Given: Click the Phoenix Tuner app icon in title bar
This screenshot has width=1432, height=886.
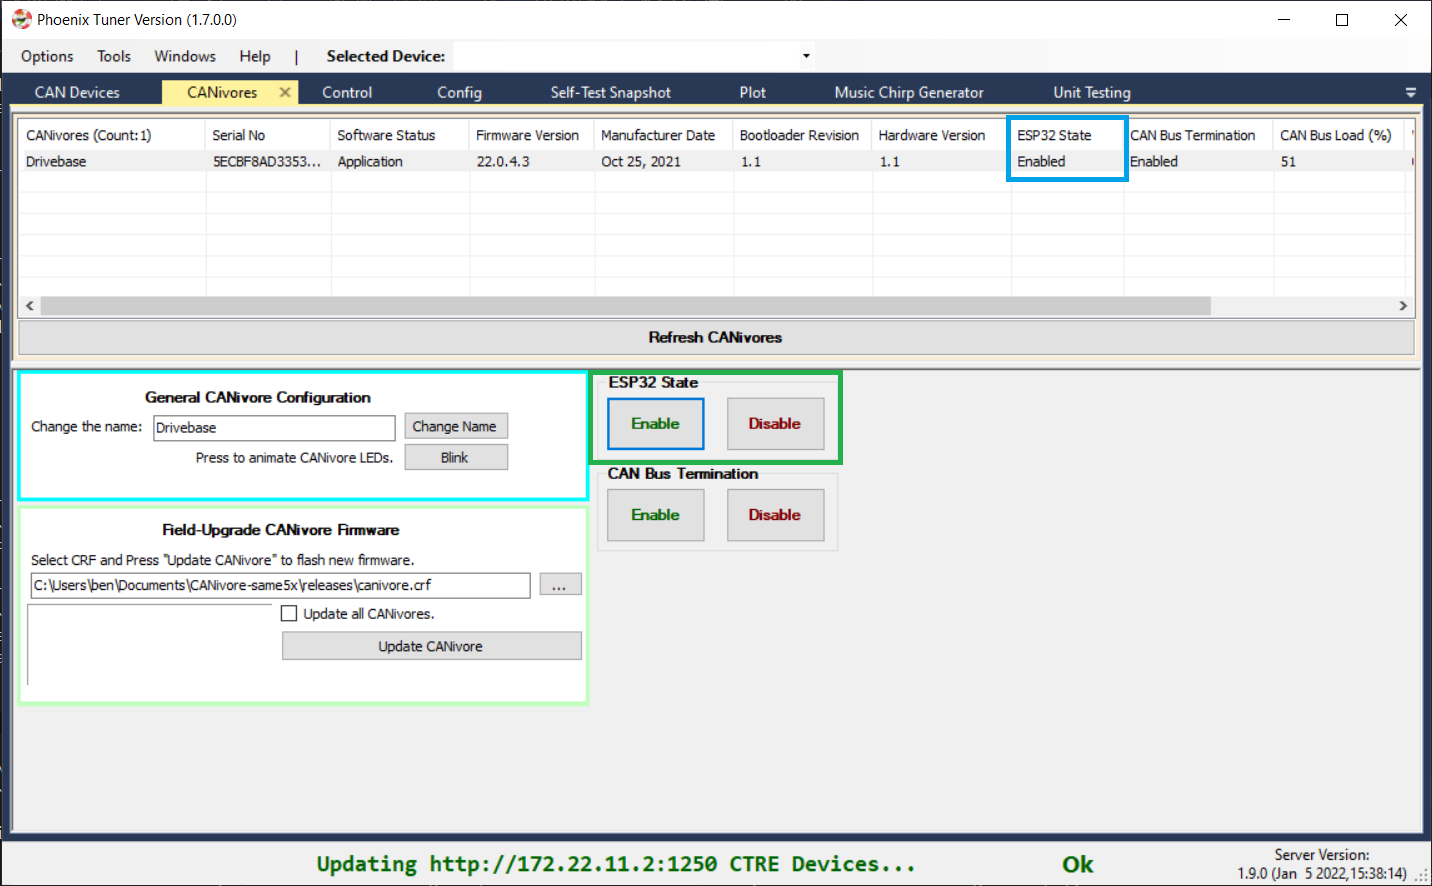Looking at the screenshot, I should [21, 19].
